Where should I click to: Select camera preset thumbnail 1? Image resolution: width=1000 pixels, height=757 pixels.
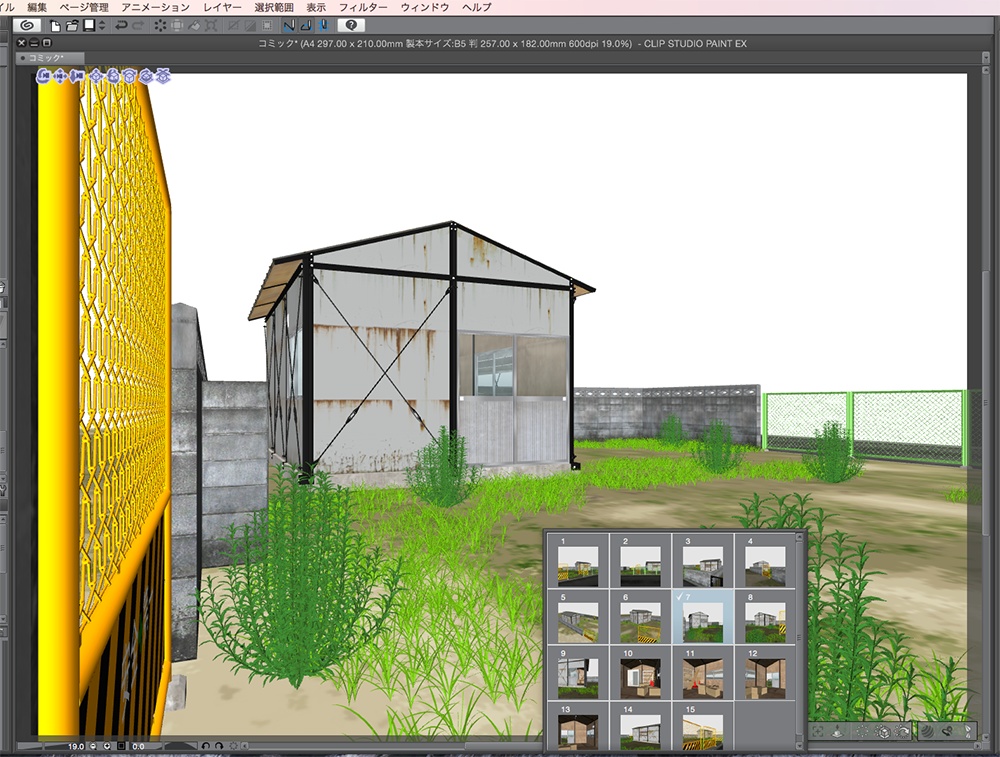coord(578,561)
